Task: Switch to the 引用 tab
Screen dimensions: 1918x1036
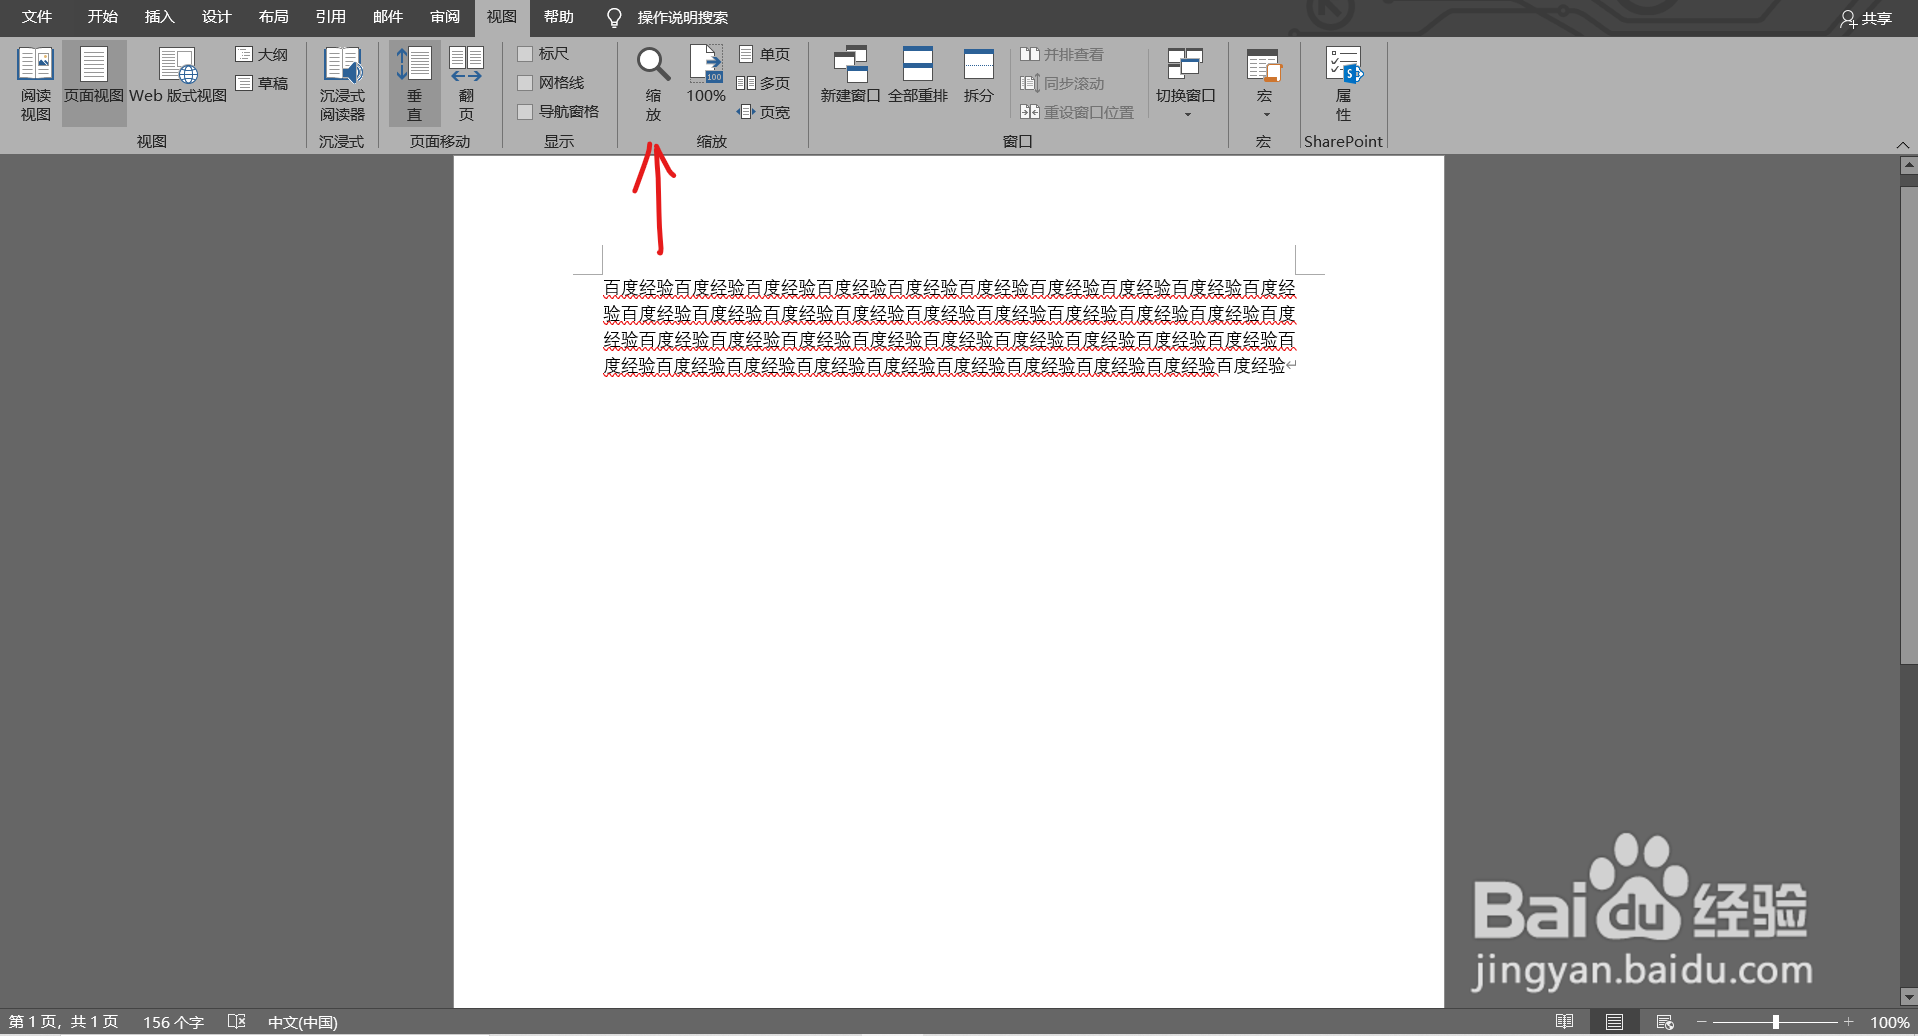Action: pyautogui.click(x=330, y=17)
